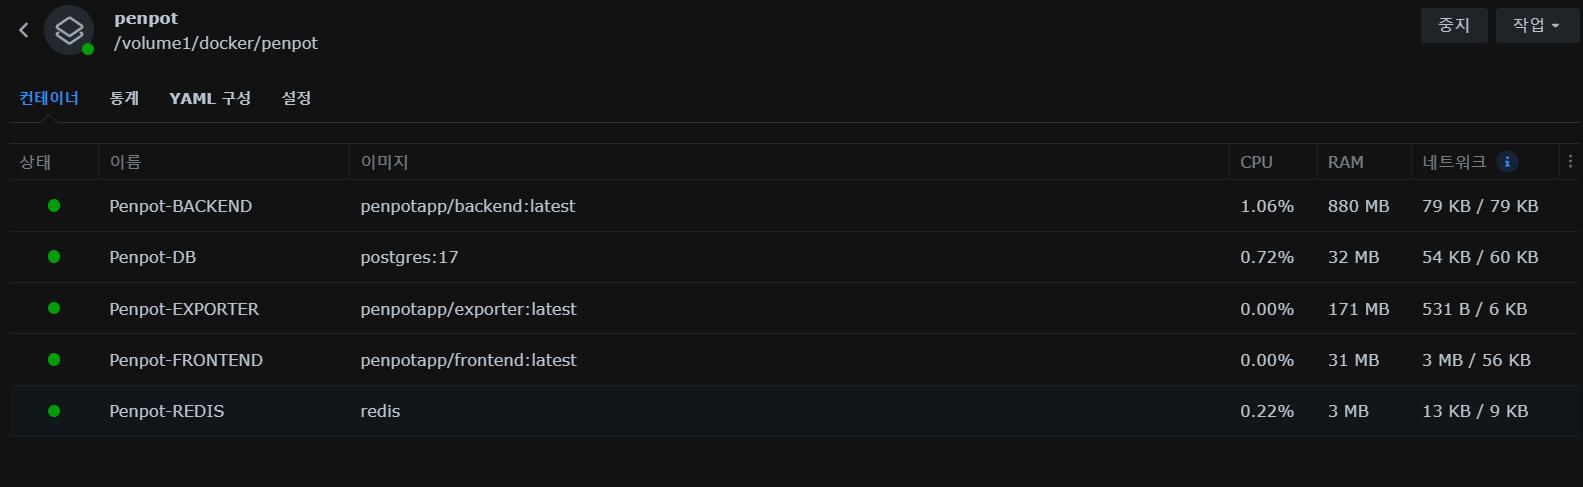Open the column options three-dot menu

pyautogui.click(x=1570, y=162)
